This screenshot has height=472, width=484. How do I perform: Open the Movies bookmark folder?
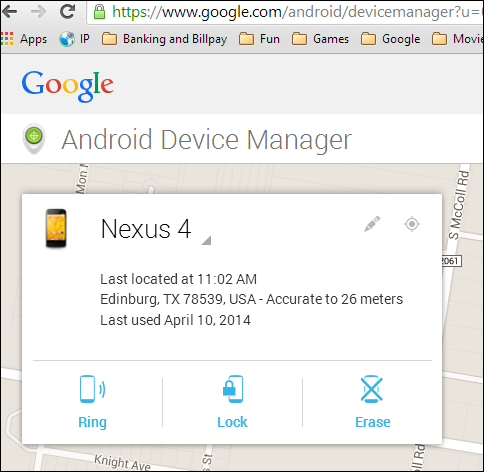tap(457, 39)
